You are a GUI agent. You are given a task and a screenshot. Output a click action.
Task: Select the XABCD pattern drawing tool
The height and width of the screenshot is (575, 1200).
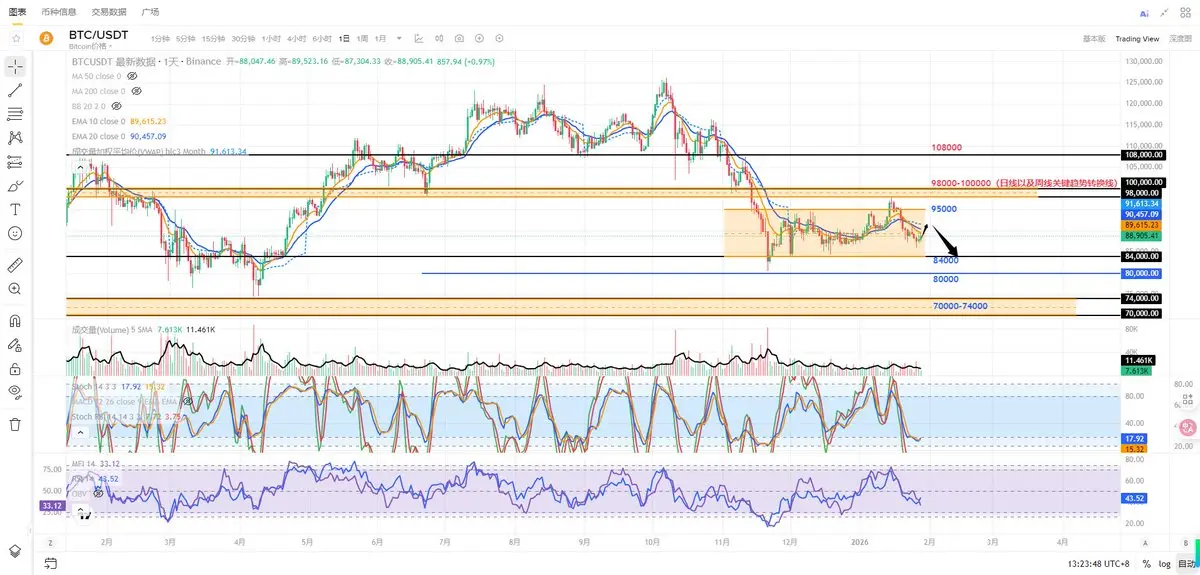(15, 137)
